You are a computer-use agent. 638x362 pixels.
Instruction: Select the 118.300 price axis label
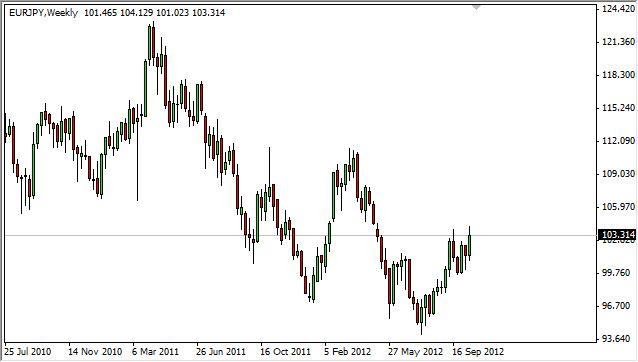tap(618, 75)
